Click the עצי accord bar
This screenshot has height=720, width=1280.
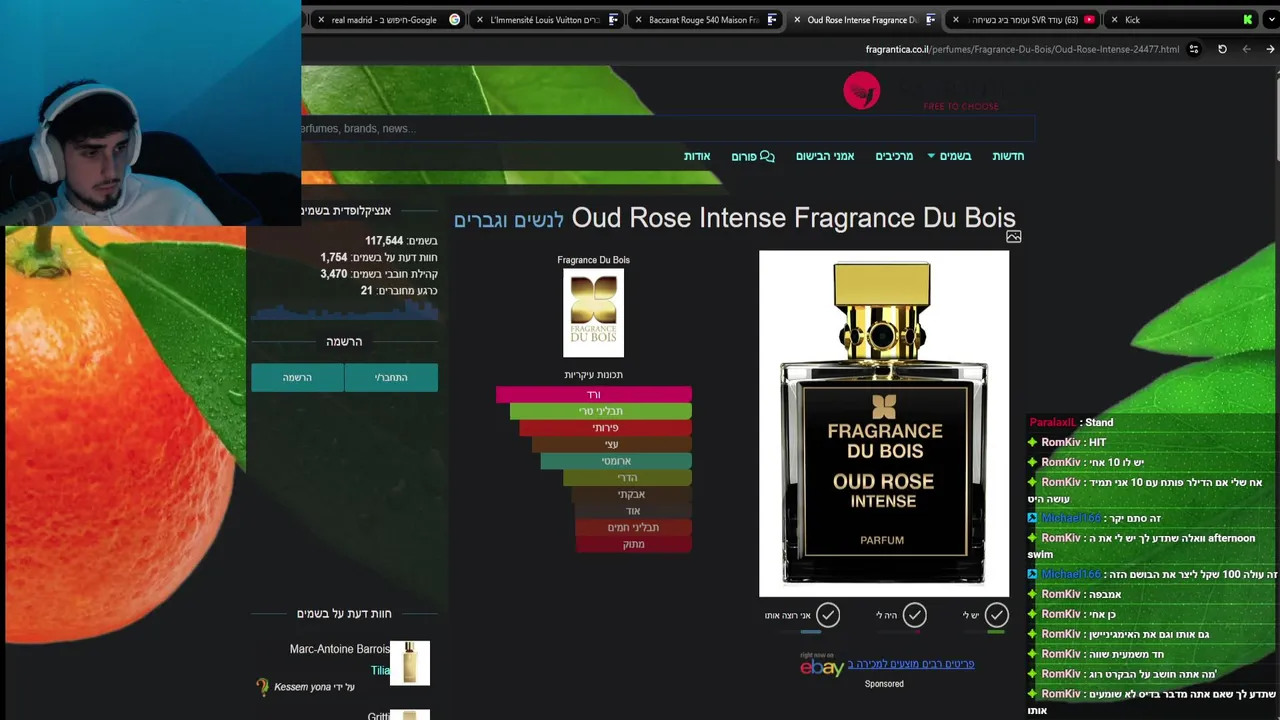611,444
